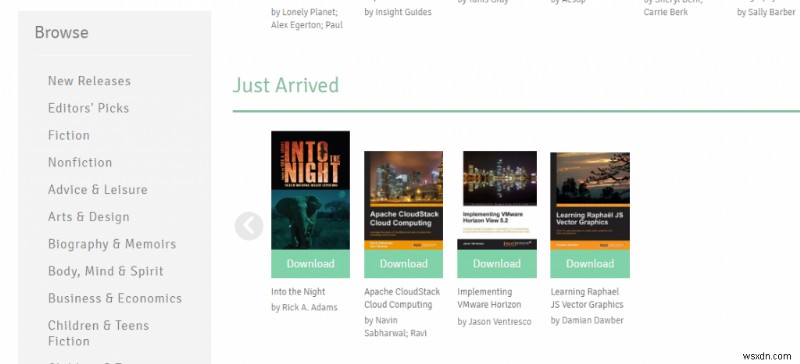Open New Releases category
The width and height of the screenshot is (800, 364).
[89, 81]
